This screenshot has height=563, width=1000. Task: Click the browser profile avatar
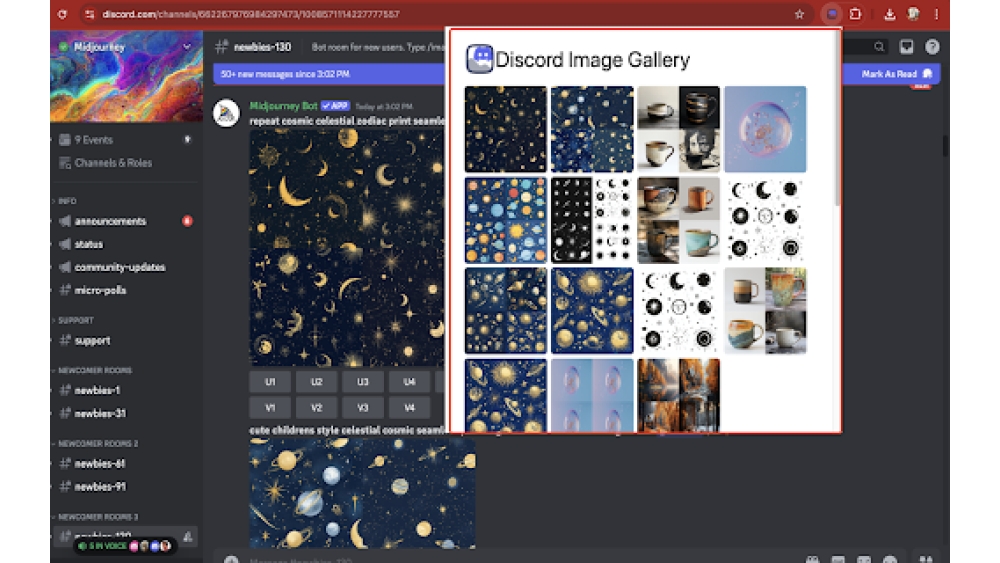pos(913,14)
